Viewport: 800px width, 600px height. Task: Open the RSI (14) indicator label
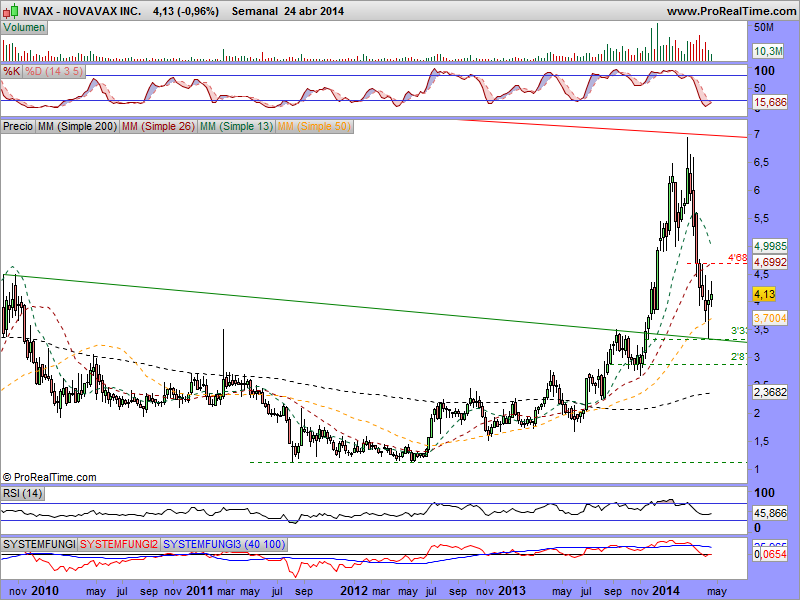[22, 493]
